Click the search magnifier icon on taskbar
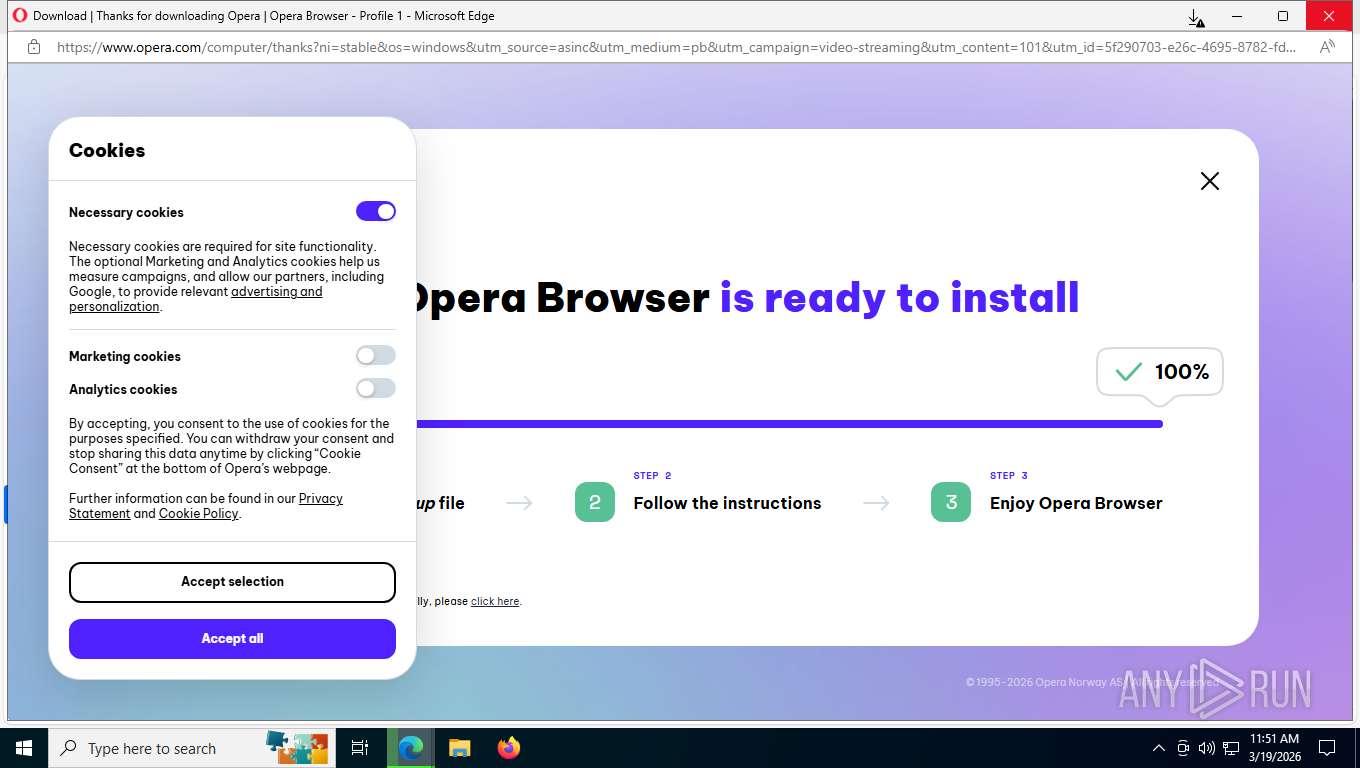The image size is (1360, 768). click(69, 748)
